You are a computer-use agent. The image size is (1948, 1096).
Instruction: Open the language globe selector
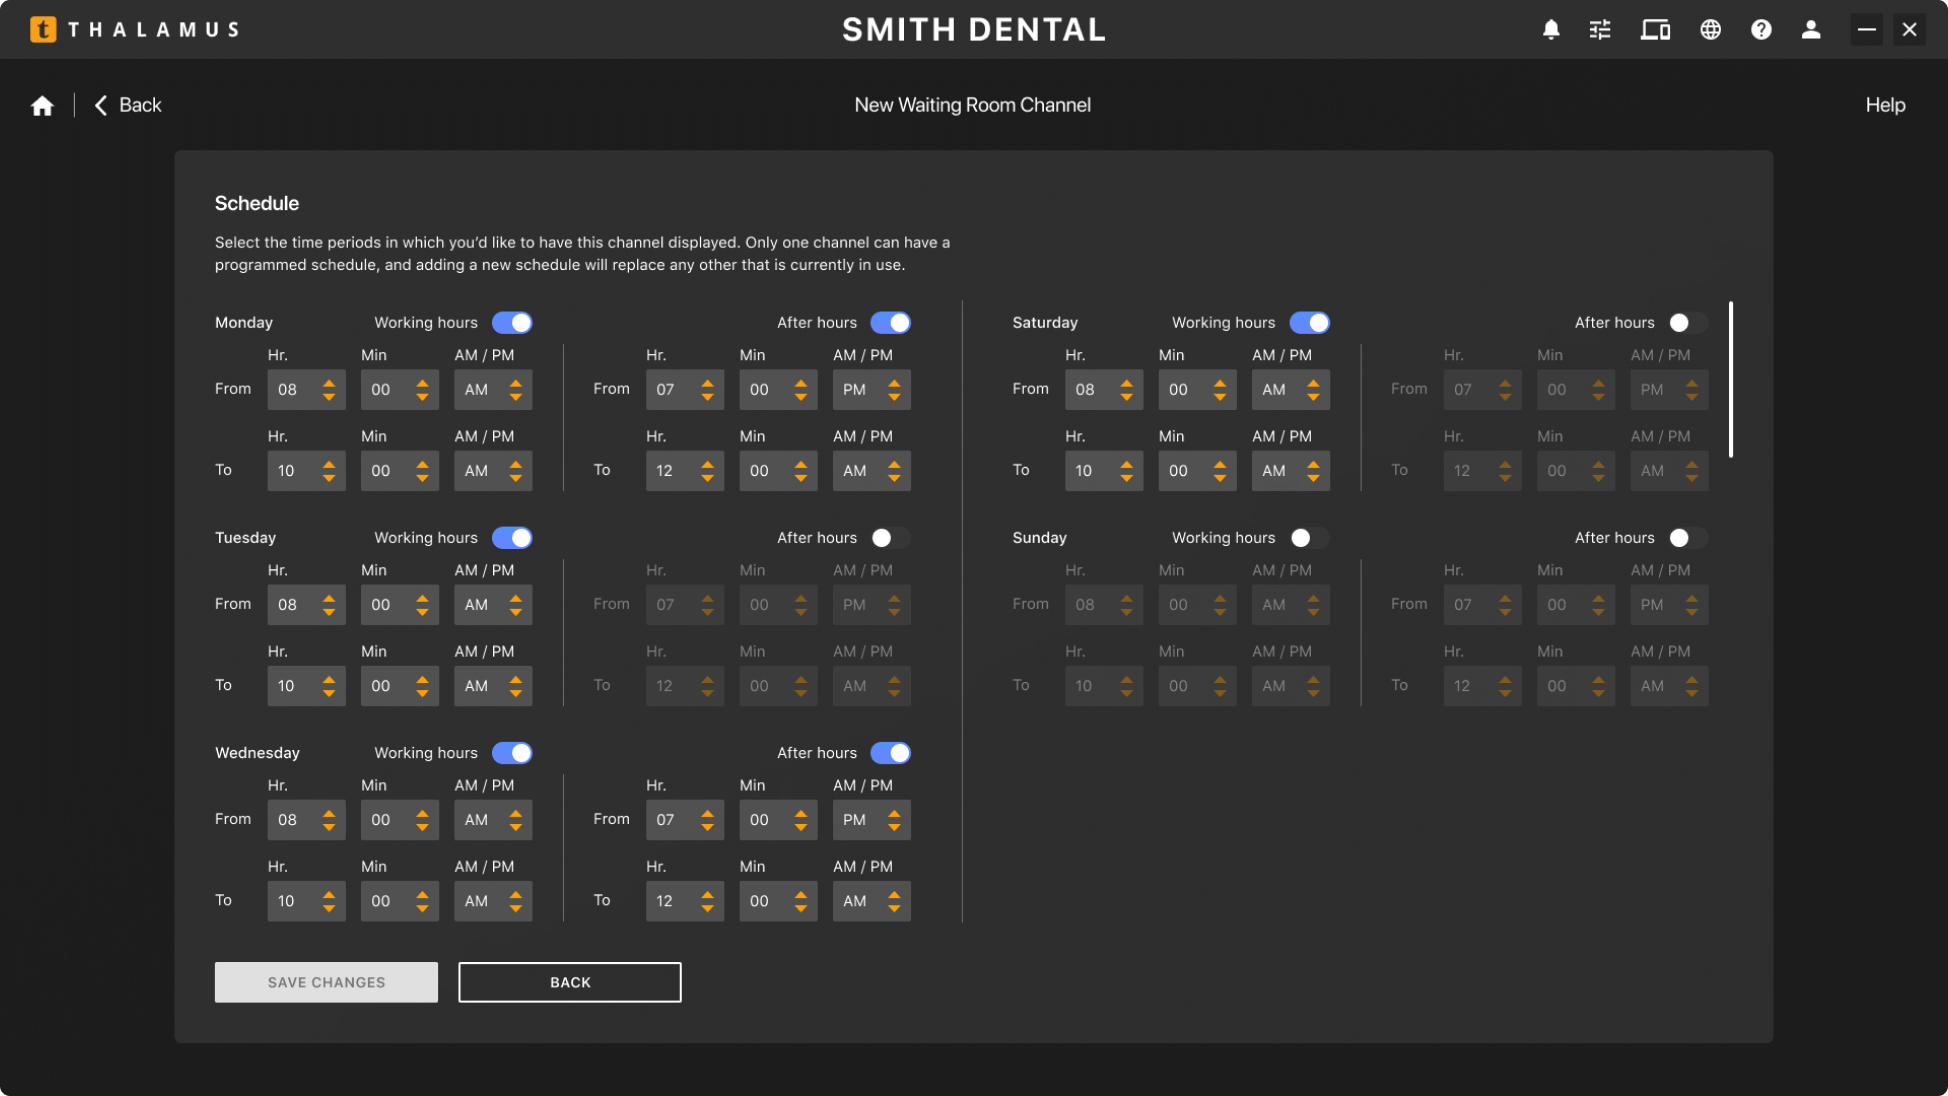click(1710, 29)
